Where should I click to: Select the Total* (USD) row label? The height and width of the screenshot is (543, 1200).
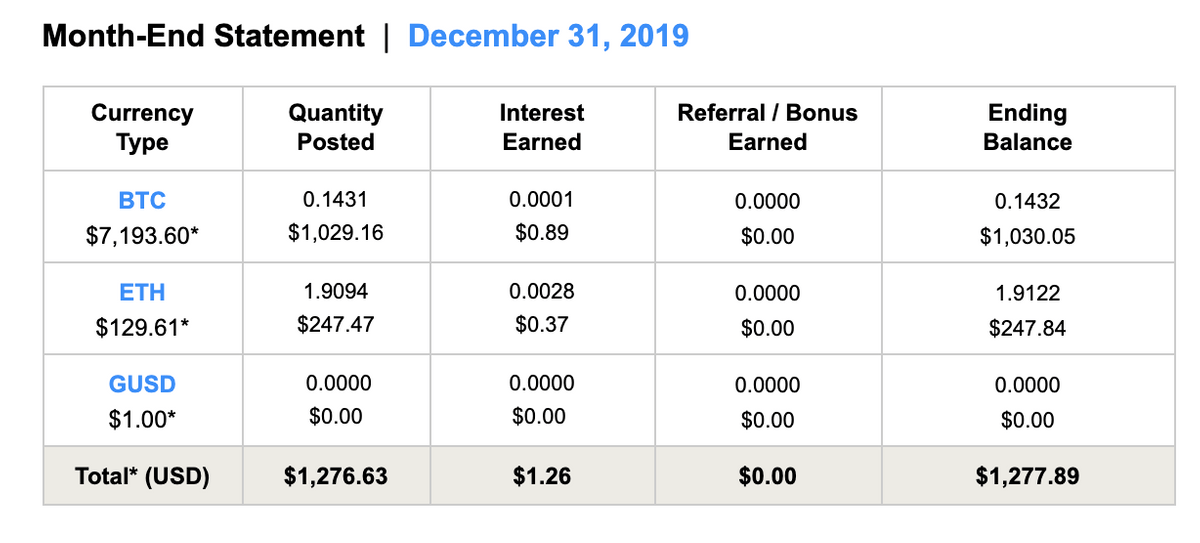(142, 476)
